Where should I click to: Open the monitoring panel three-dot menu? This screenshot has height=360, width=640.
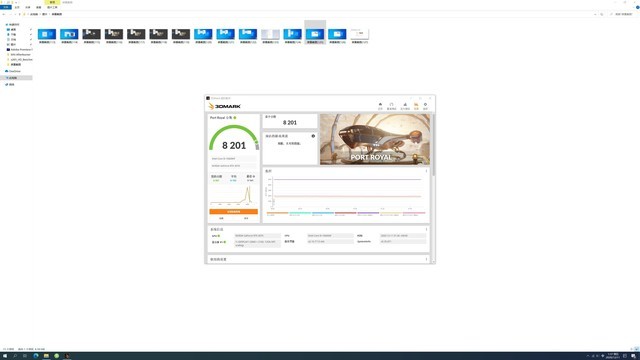click(x=427, y=171)
